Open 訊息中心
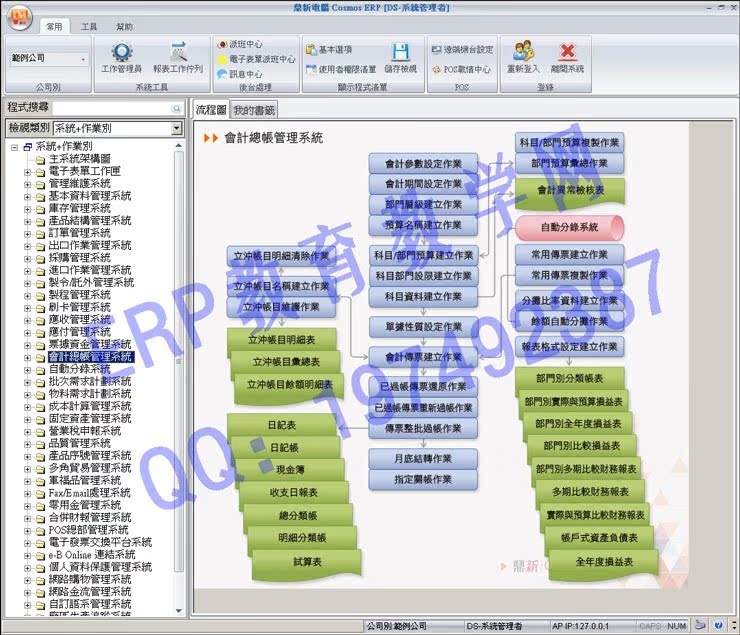The width and height of the screenshot is (740, 635). click(240, 75)
